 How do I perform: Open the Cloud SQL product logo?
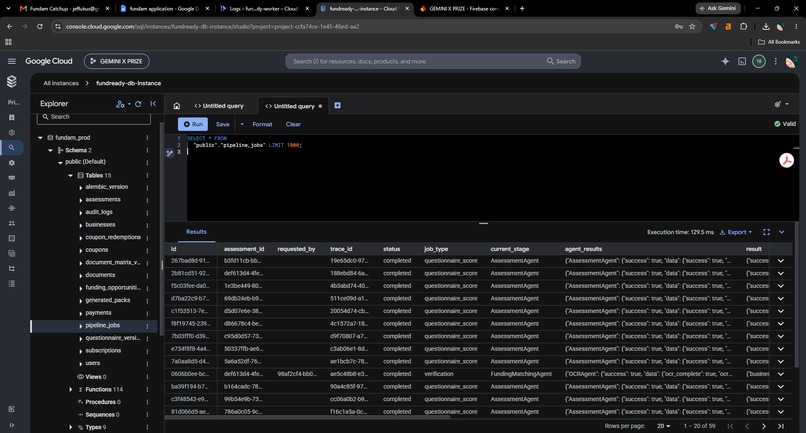point(11,81)
